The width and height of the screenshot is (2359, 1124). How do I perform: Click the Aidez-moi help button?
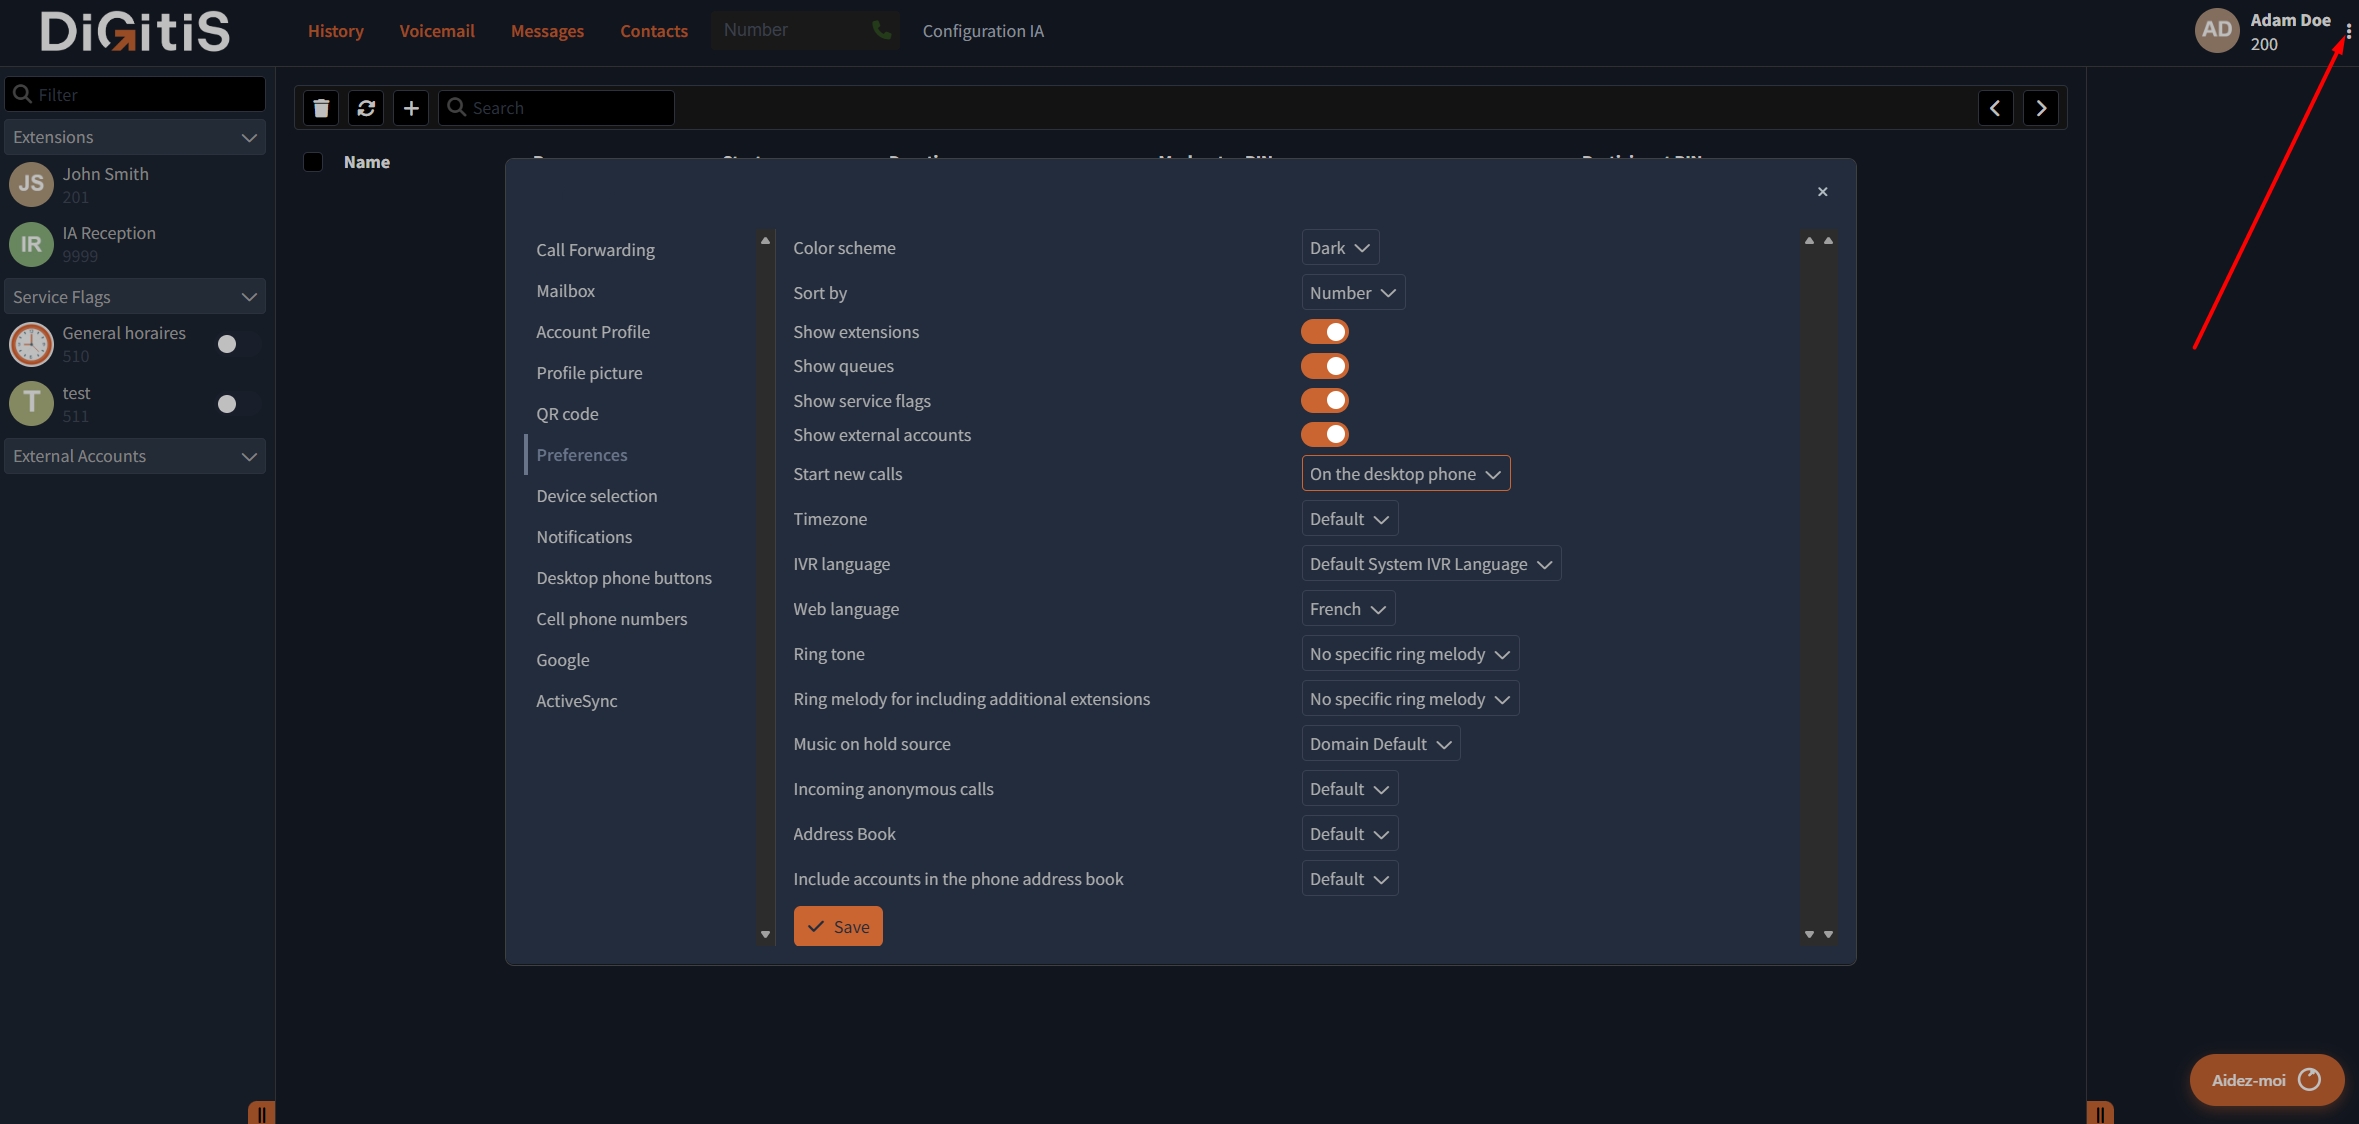click(2266, 1080)
